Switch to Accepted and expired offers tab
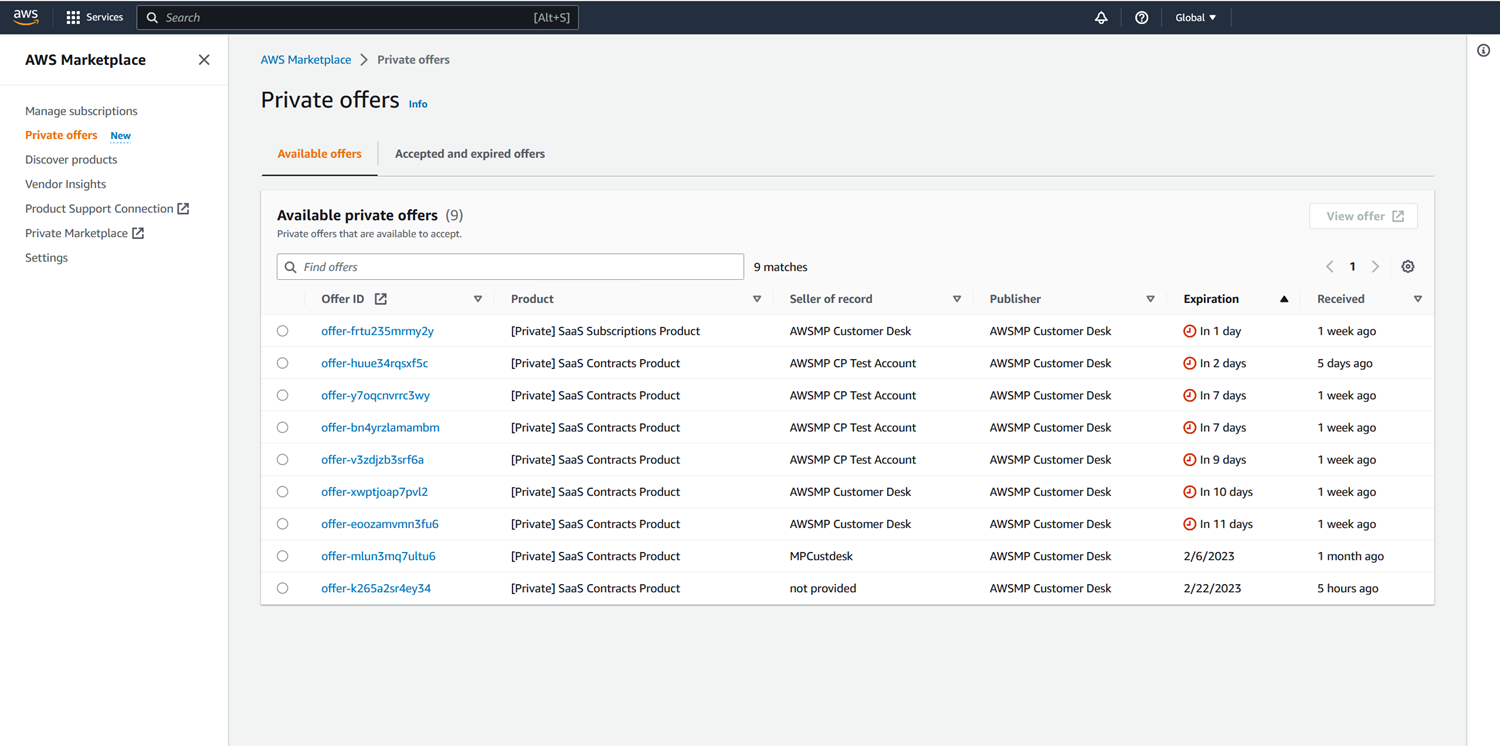 (x=470, y=154)
